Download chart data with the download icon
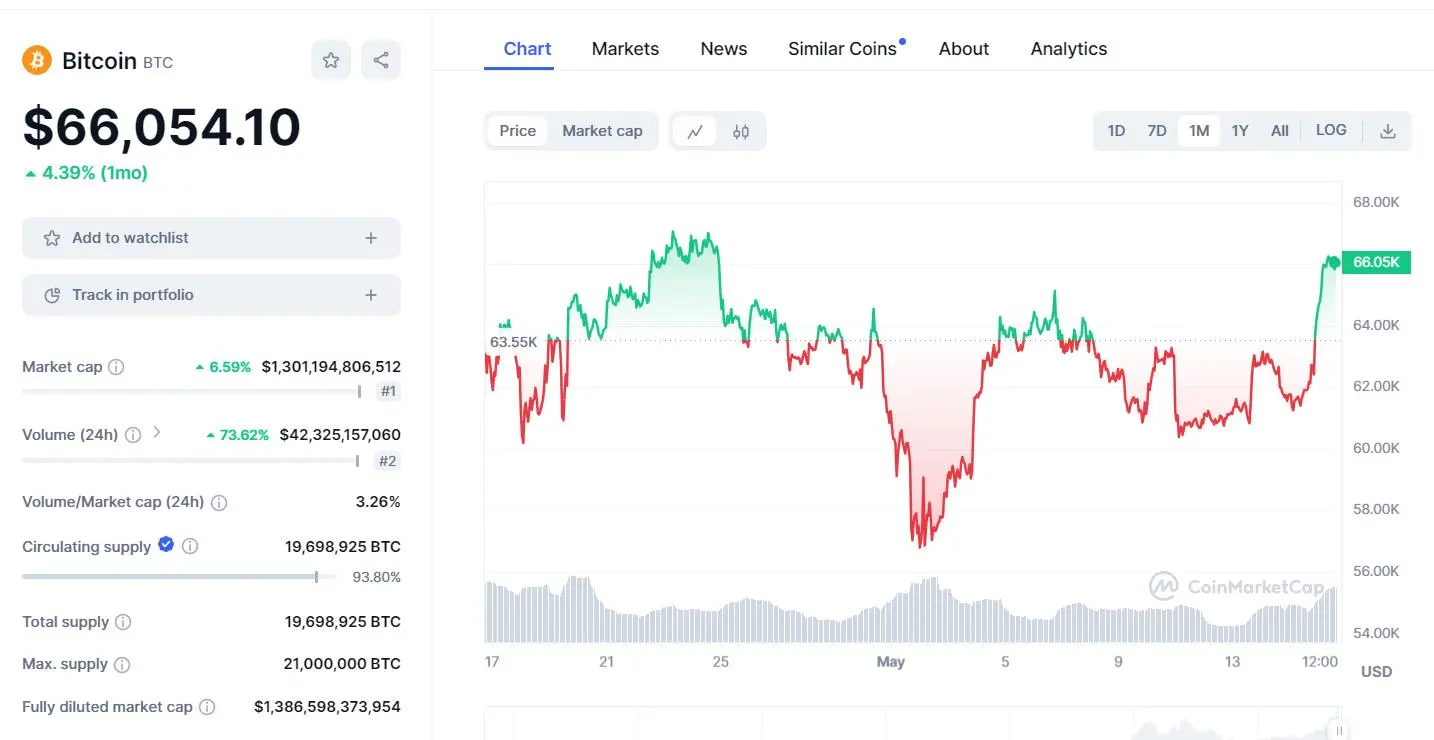1434x740 pixels. 1388,131
